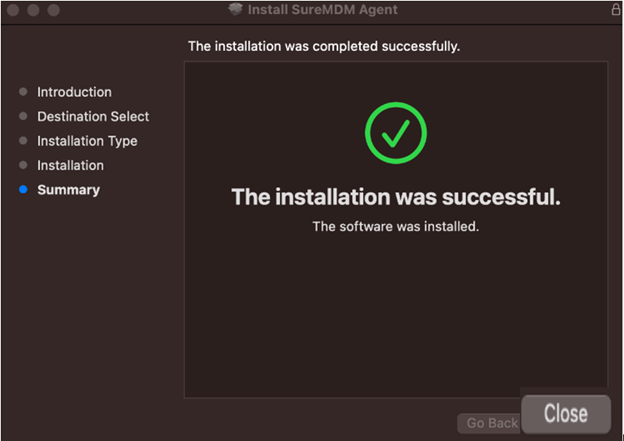
Task: Select the Introduction step
Action: click(74, 92)
